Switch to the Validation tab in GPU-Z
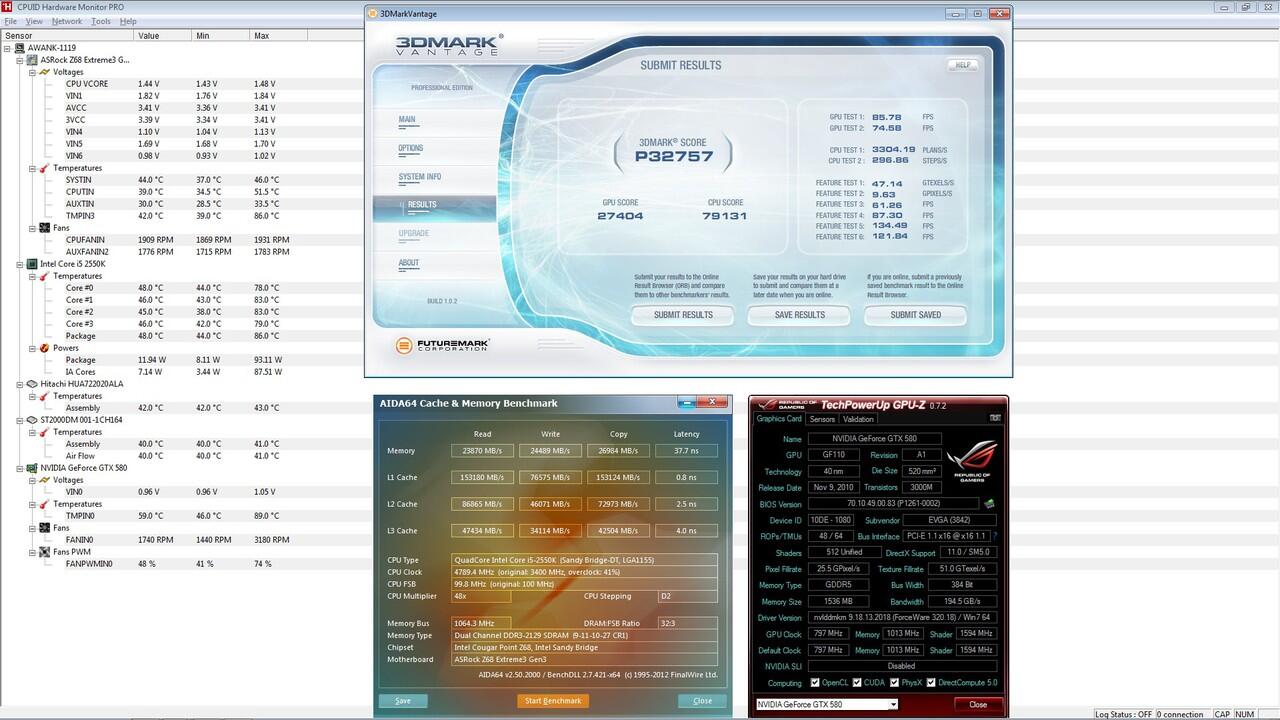Viewport: 1280px width, 720px height. [x=858, y=419]
